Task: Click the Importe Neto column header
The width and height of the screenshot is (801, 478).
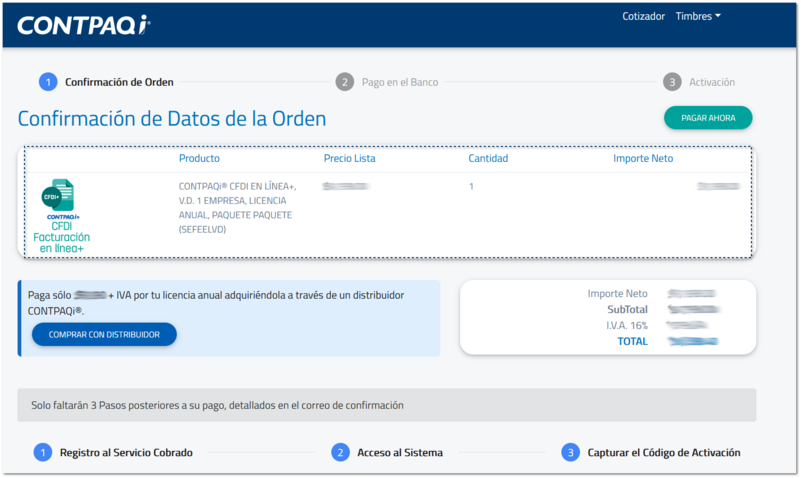Action: click(643, 158)
